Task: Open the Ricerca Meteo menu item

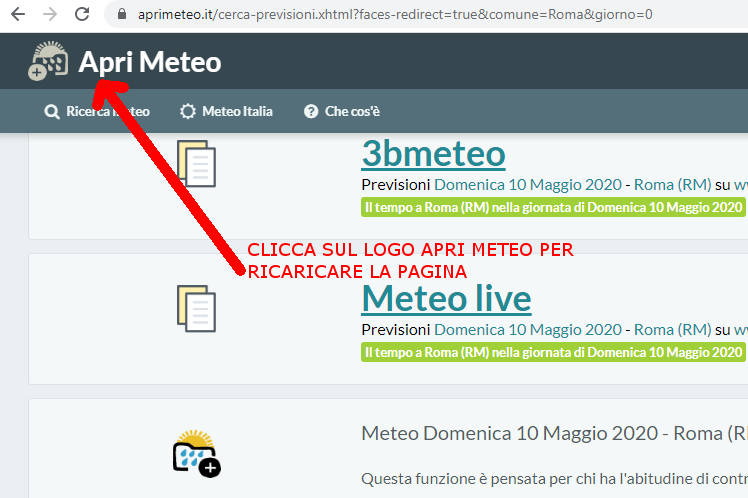Action: coord(97,112)
